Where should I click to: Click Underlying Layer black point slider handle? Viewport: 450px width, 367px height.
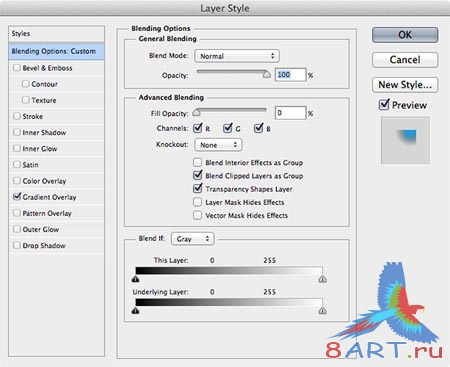tap(135, 311)
